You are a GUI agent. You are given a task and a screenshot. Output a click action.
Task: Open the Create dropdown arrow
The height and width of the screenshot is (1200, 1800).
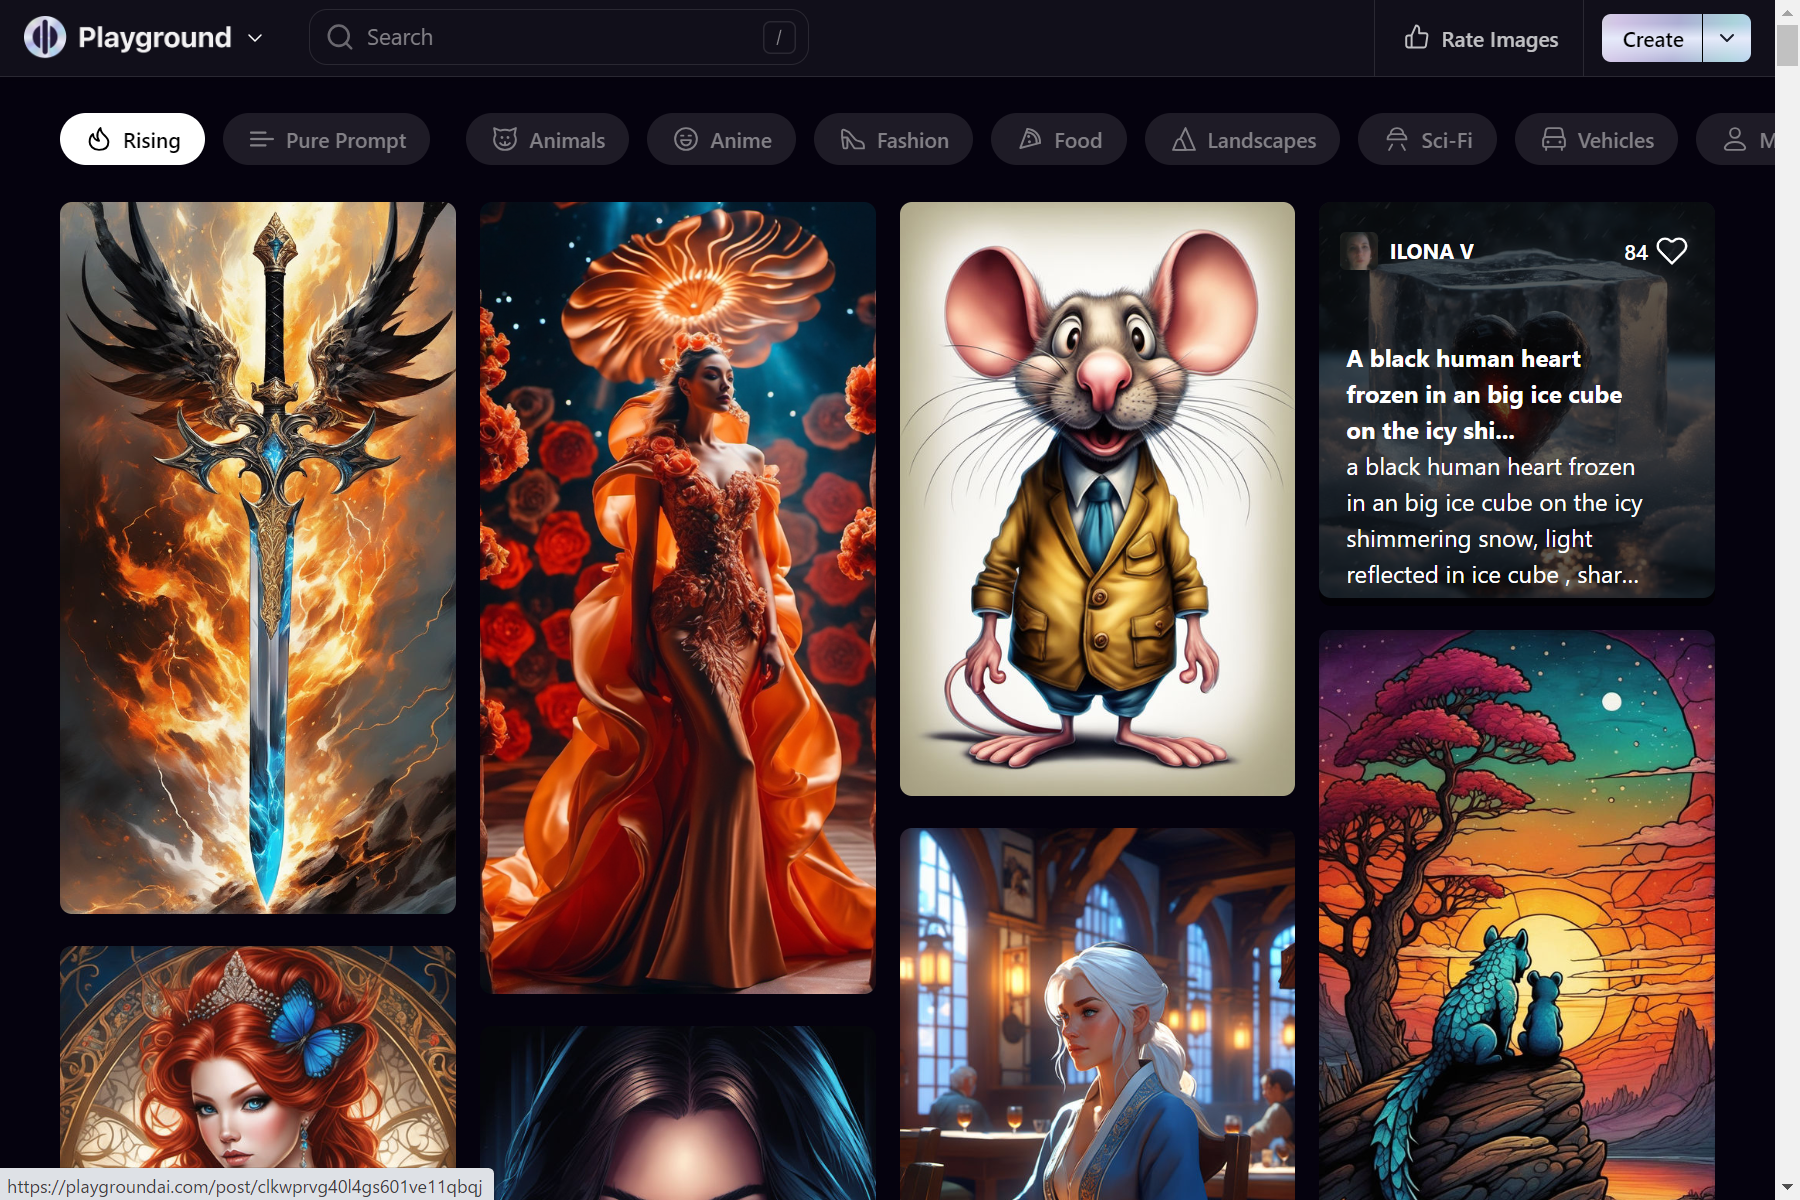click(1727, 38)
